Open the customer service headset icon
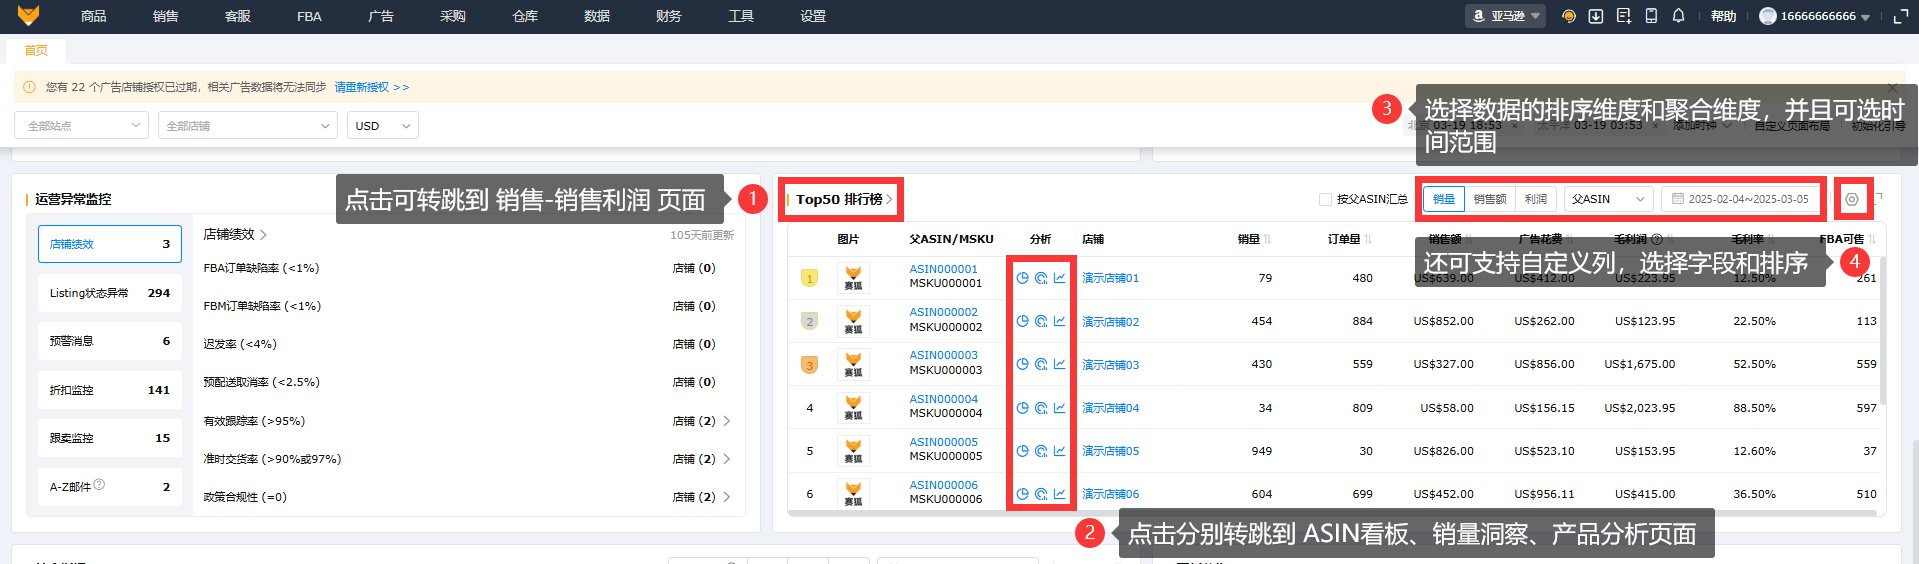This screenshot has width=1919, height=564. point(1569,16)
